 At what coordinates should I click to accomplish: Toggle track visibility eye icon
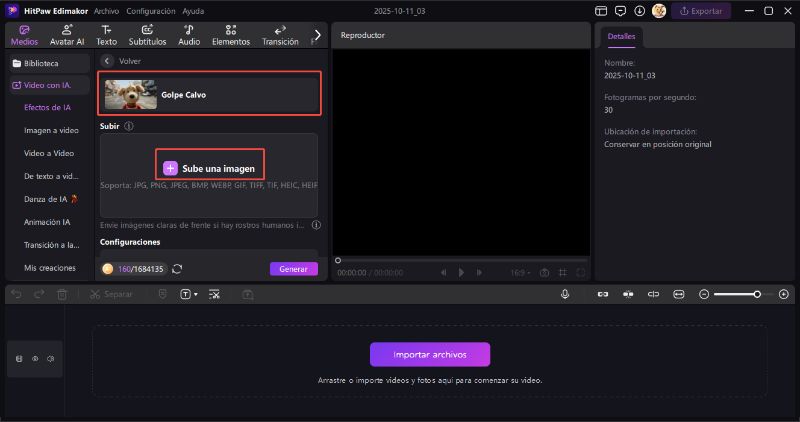click(35, 358)
